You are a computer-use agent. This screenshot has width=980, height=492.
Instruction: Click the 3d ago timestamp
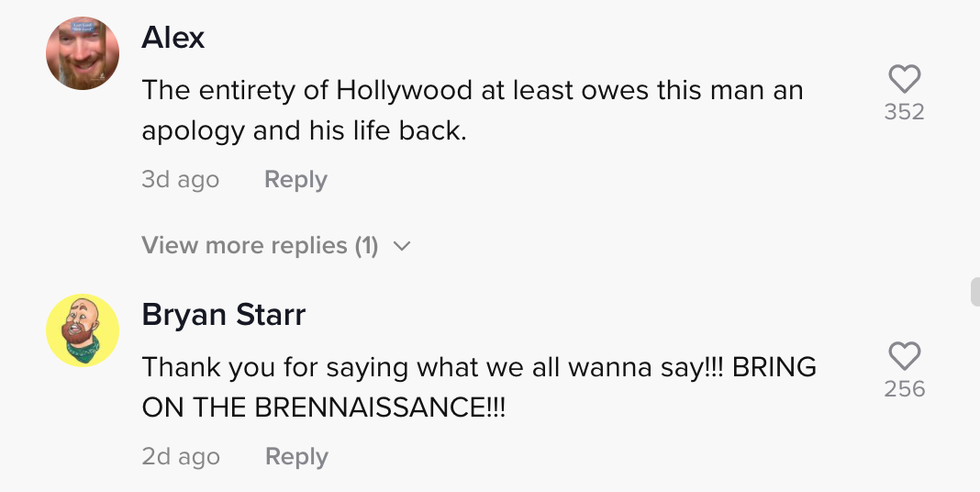click(x=180, y=180)
